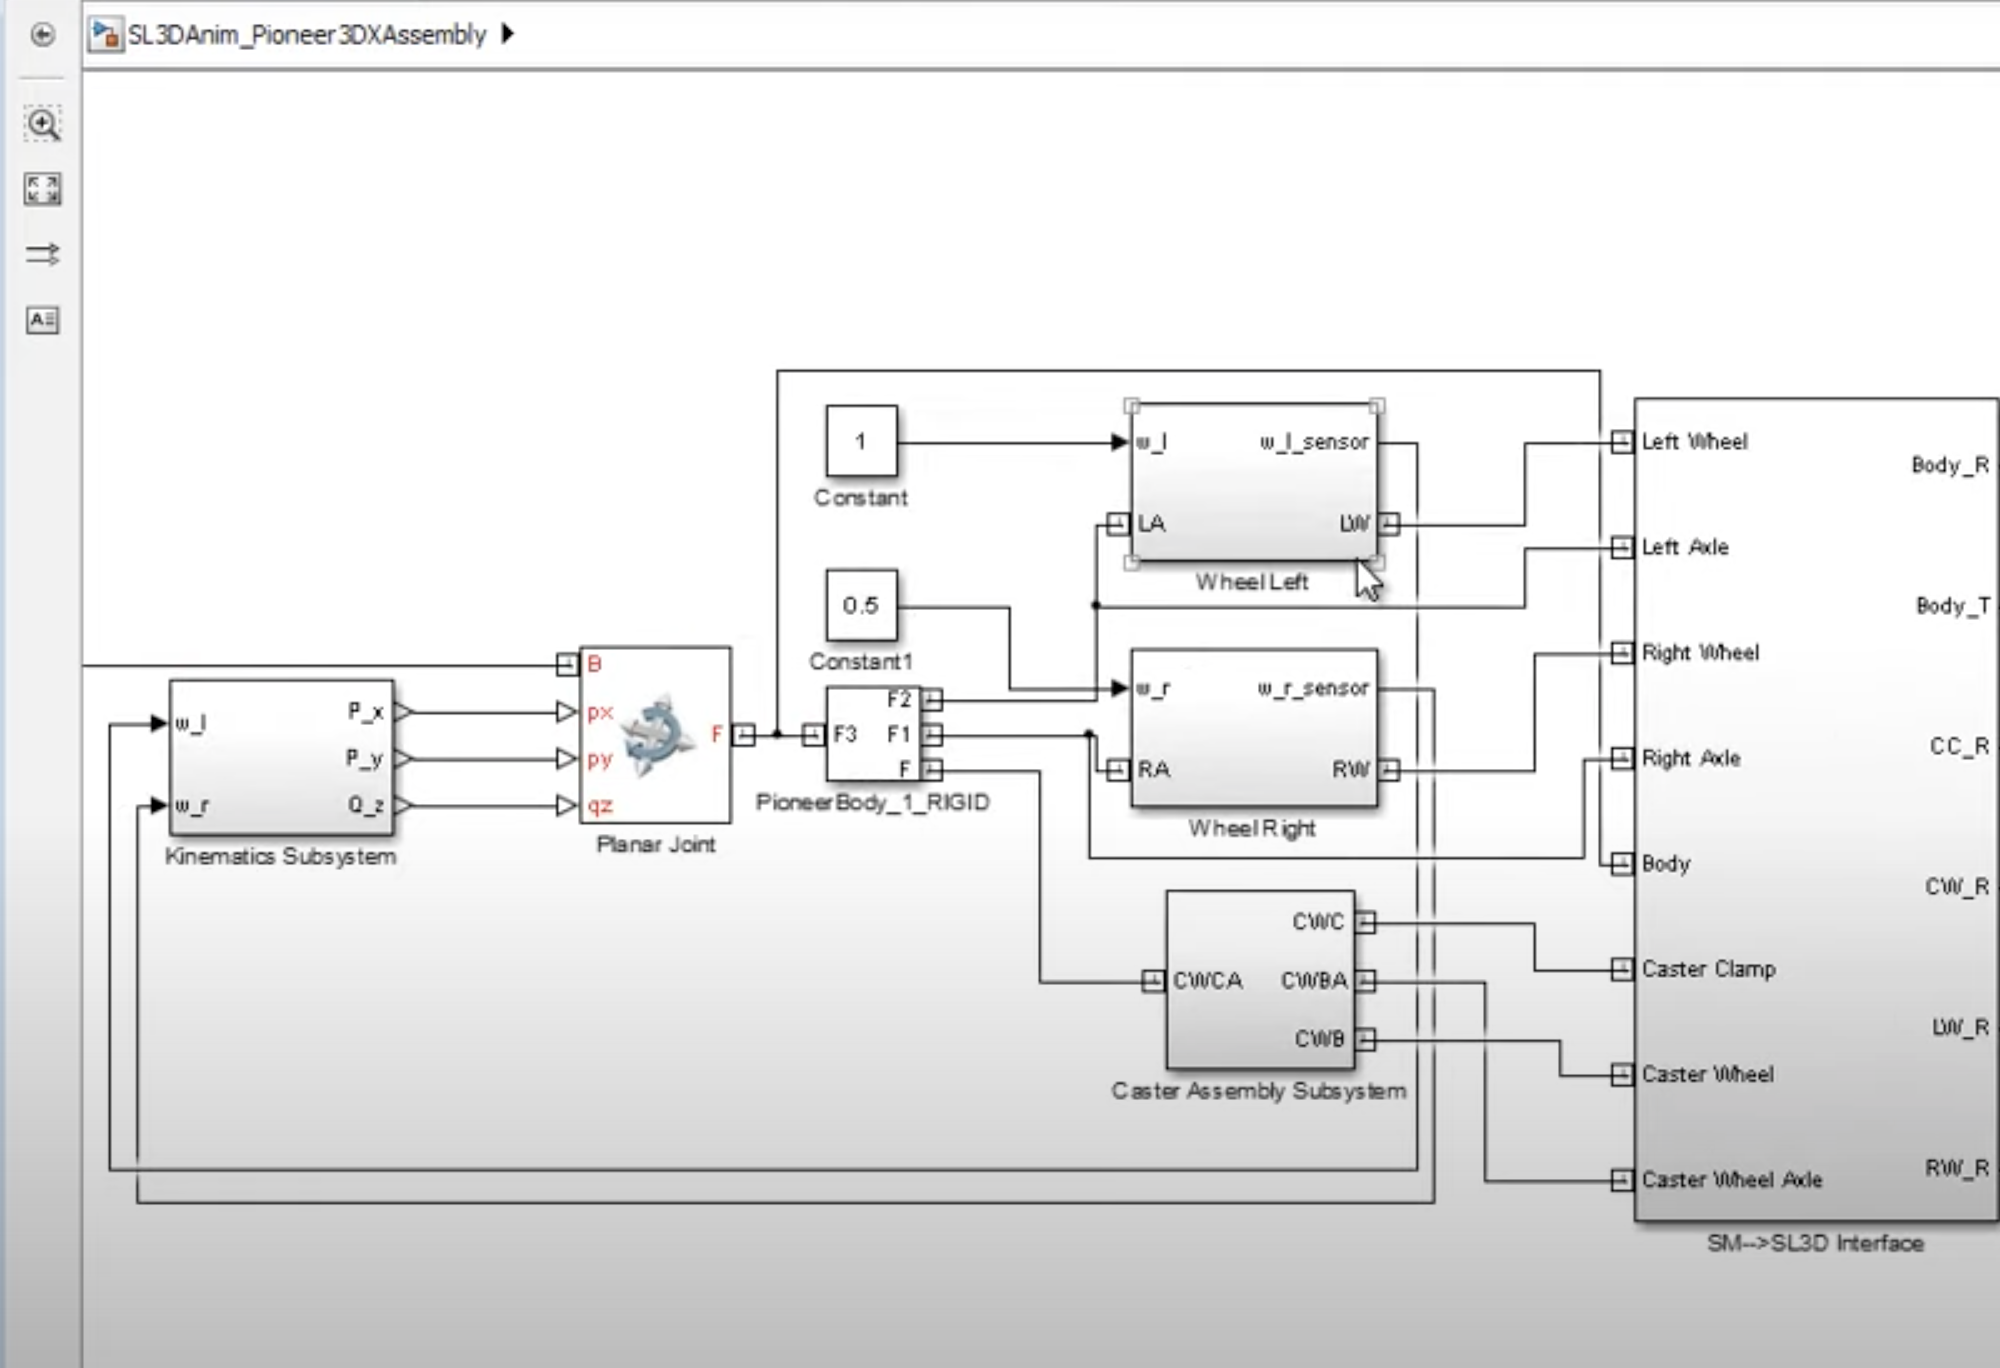Click the CWCA port connector
2000x1368 pixels.
pos(1152,981)
